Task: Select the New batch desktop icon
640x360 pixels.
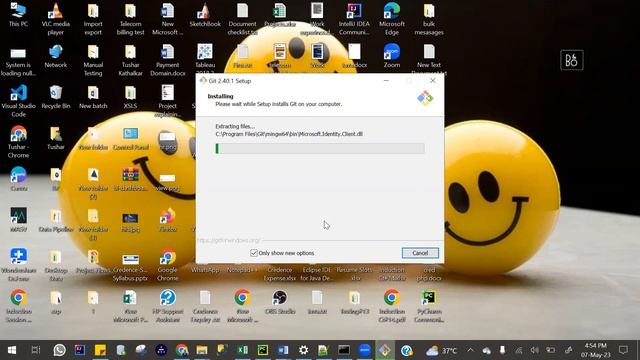Action: click(x=93, y=97)
